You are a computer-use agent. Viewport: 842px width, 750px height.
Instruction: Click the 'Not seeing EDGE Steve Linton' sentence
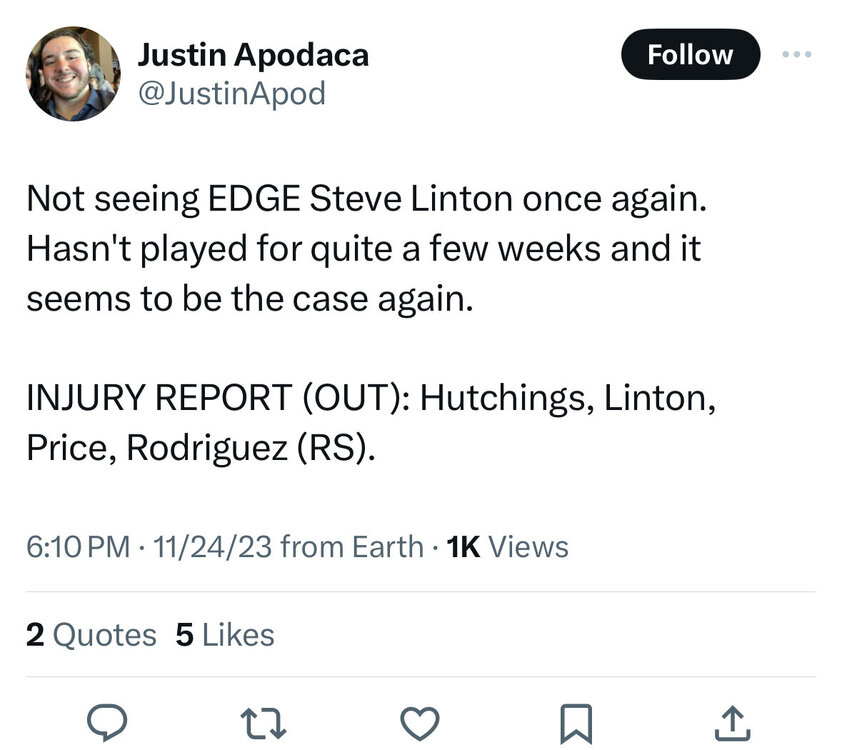366,198
